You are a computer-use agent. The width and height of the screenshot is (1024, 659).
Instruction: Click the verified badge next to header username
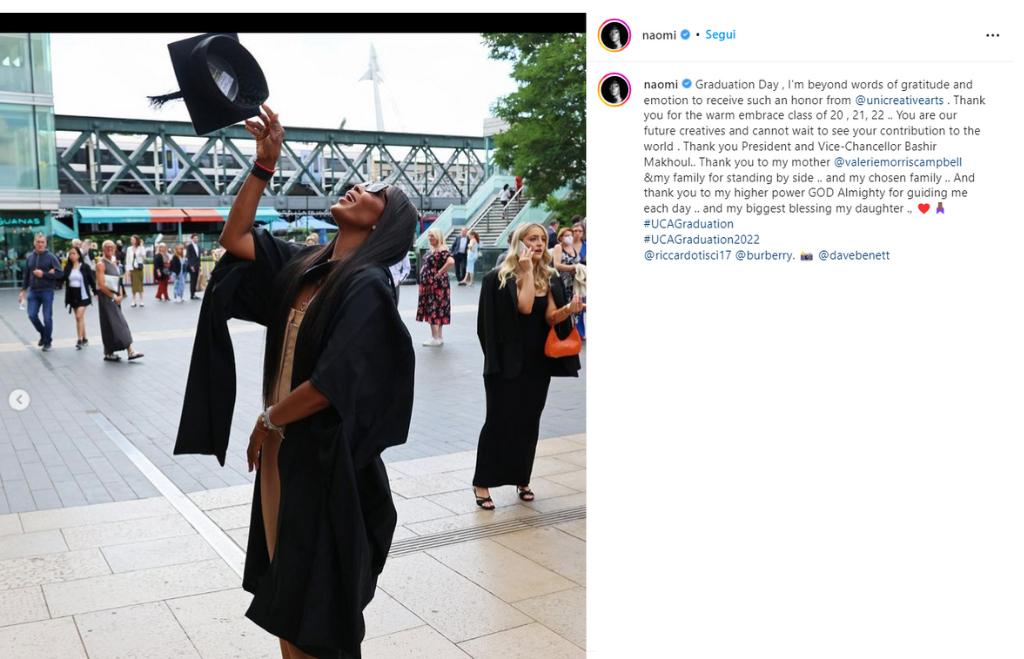click(685, 35)
